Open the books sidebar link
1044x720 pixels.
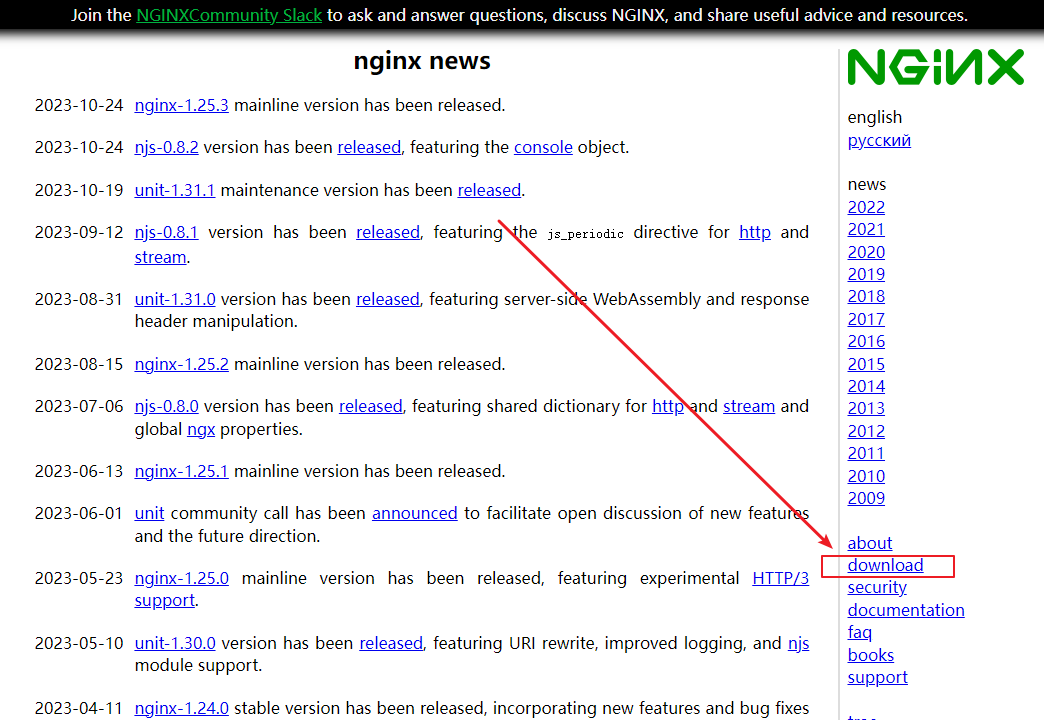coord(871,655)
